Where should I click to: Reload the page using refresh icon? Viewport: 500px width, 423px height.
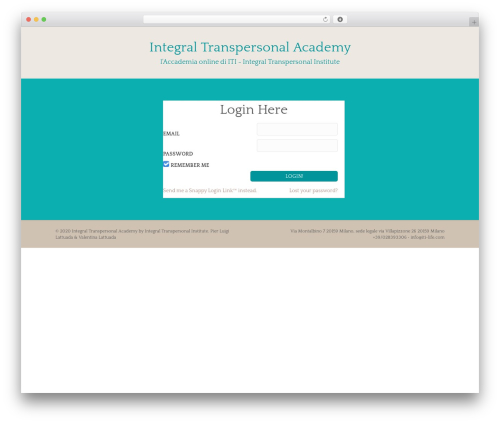coord(325,19)
